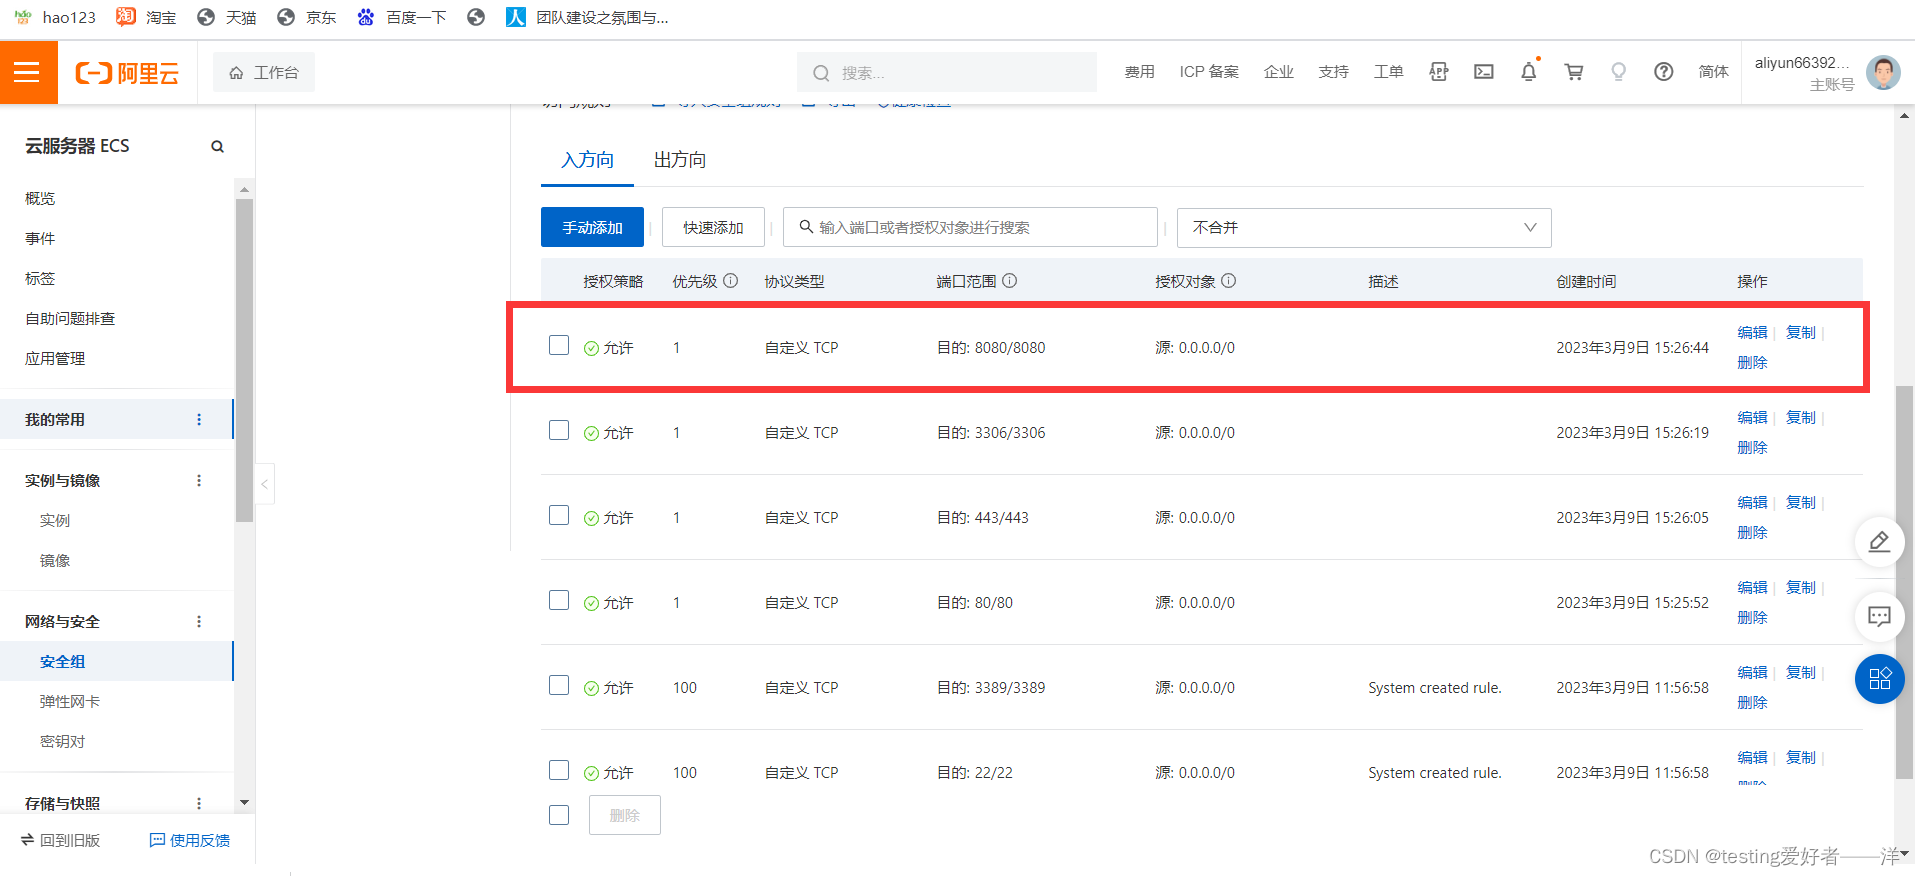This screenshot has width=1915, height=876.
Task: Select checkbox for port 3389/3389 rule
Action: 559,686
